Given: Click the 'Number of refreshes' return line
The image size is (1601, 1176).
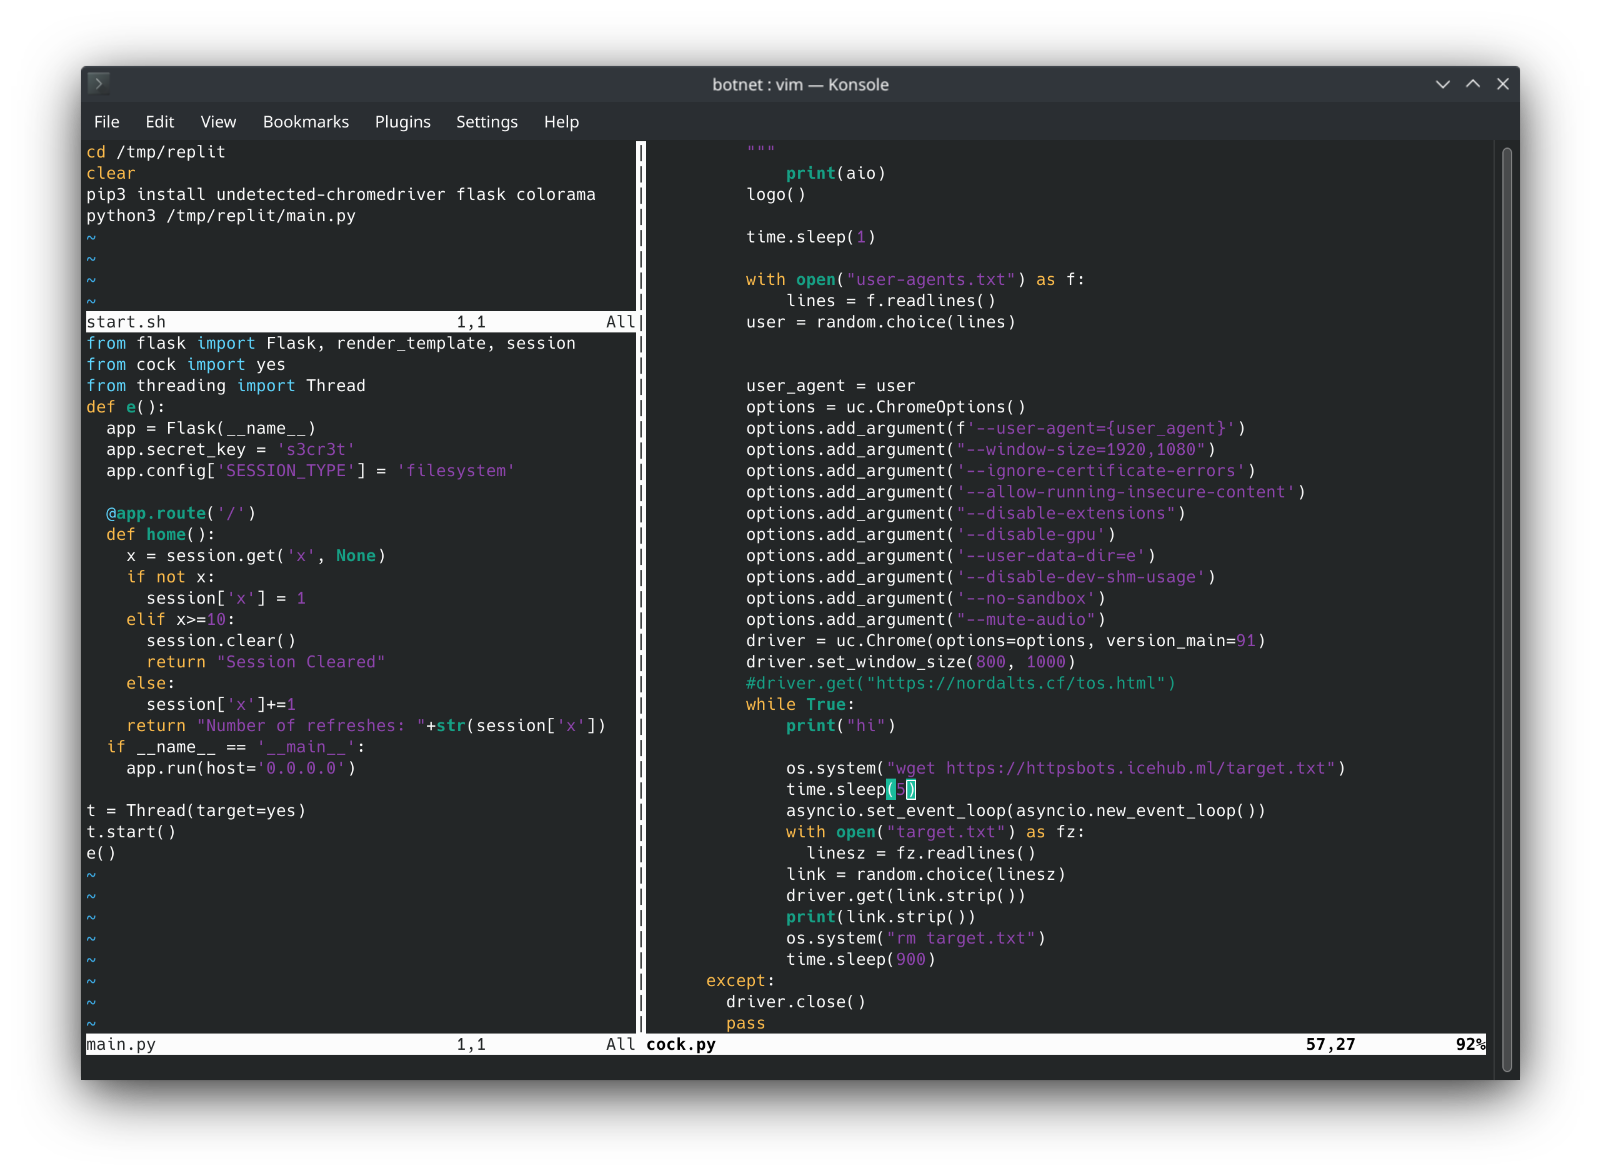Looking at the screenshot, I should coord(366,726).
